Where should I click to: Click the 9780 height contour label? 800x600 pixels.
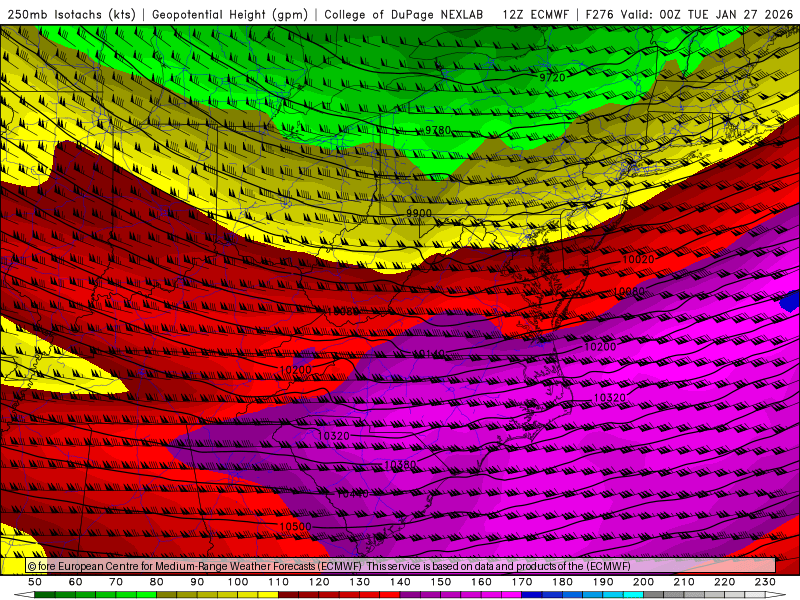(x=438, y=131)
